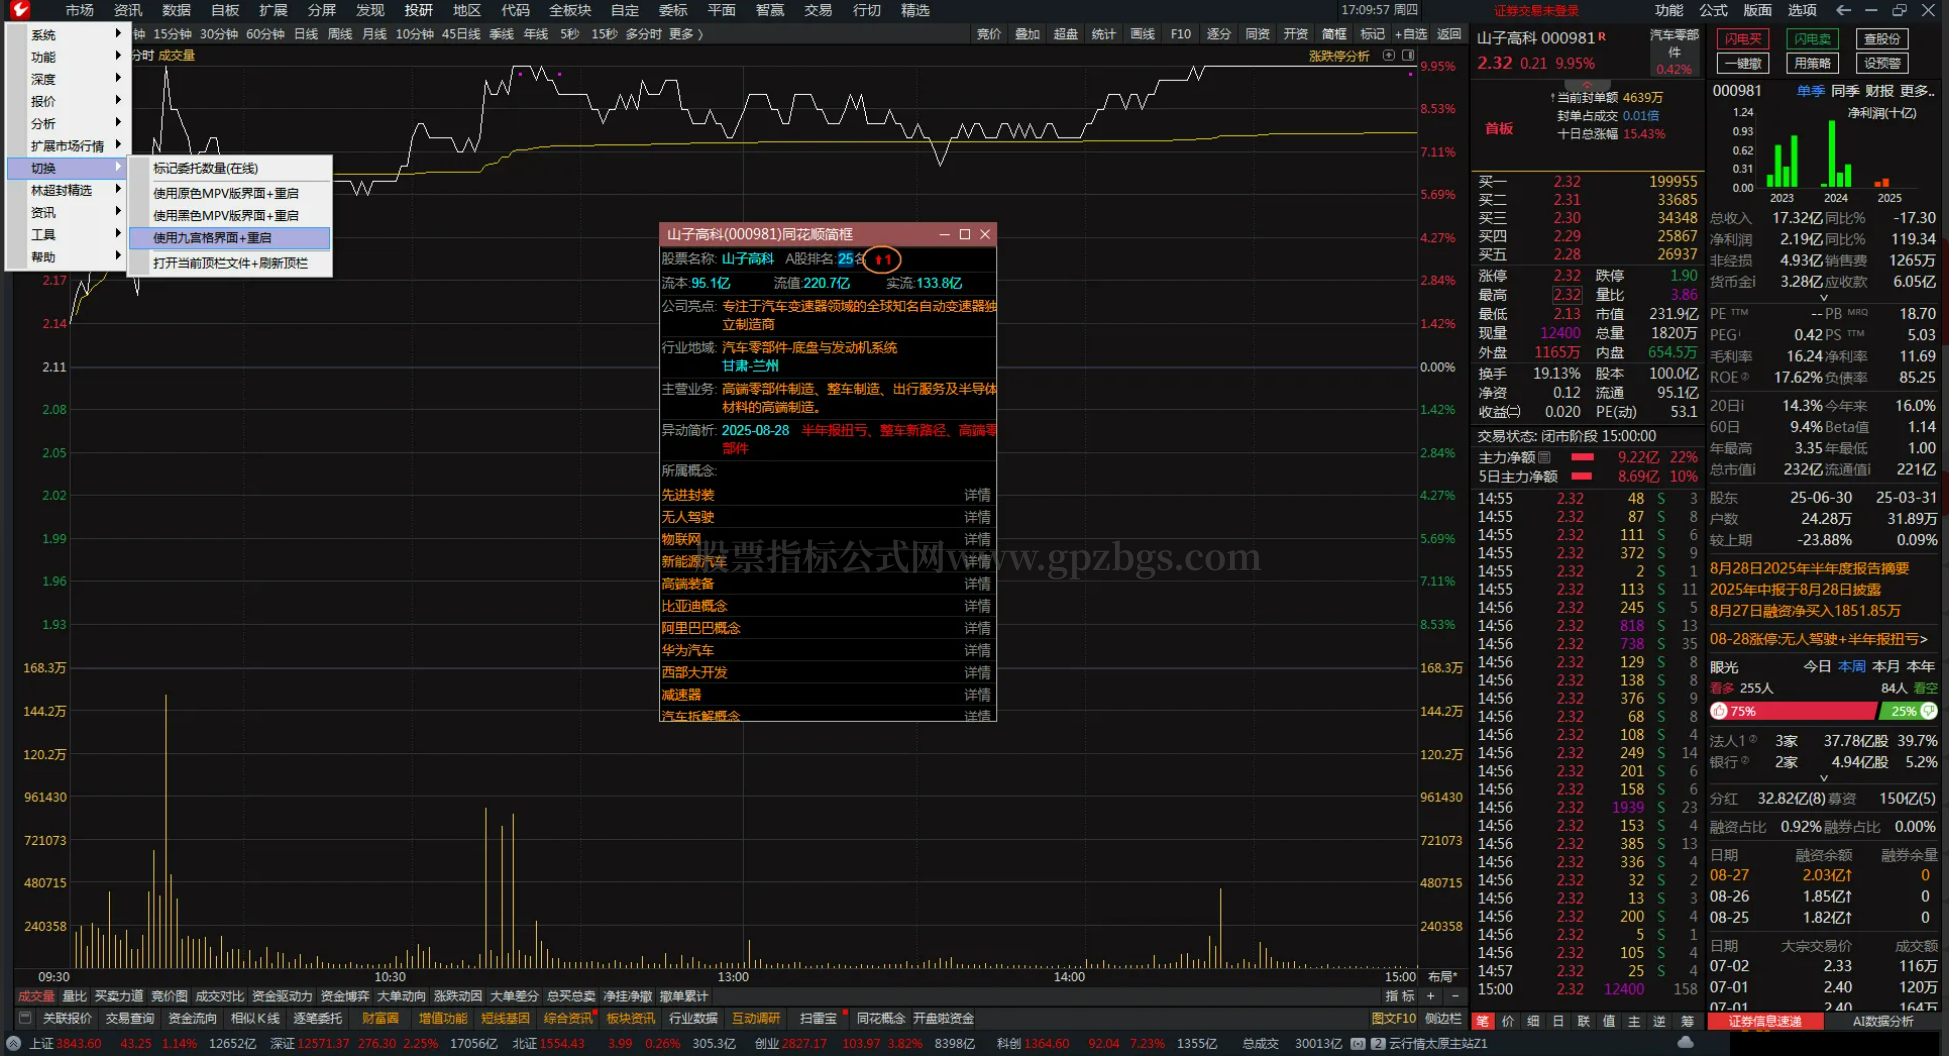Close the 同花顺简框 popup window
Screen dimensions: 1949x1056
pyautogui.click(x=985, y=234)
